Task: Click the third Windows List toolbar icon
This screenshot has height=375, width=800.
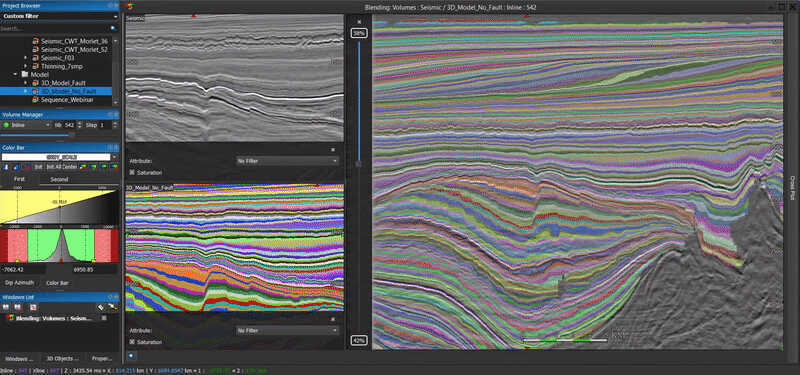Action: (33, 307)
